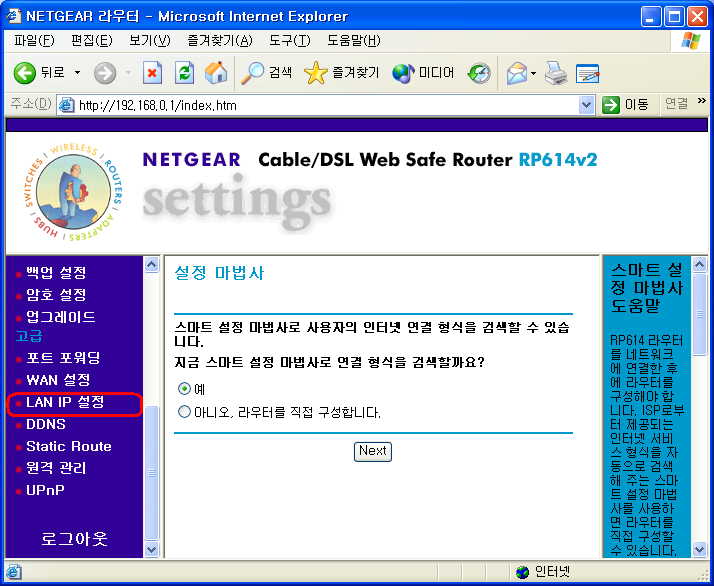Open the 암호 설정 sidebar link
The width and height of the screenshot is (714, 586).
tap(56, 295)
